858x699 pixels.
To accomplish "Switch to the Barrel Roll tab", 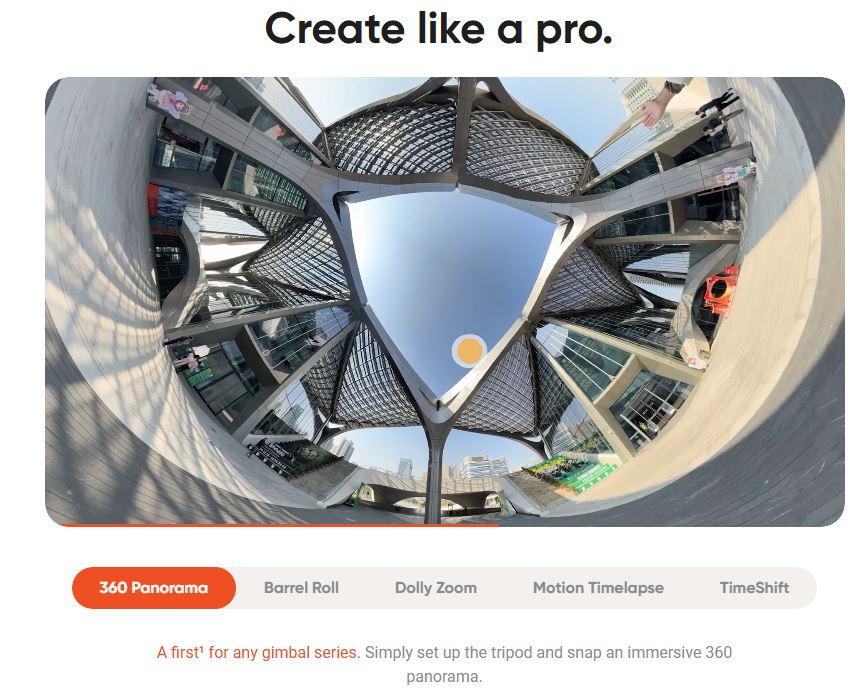I will click(x=301, y=588).
